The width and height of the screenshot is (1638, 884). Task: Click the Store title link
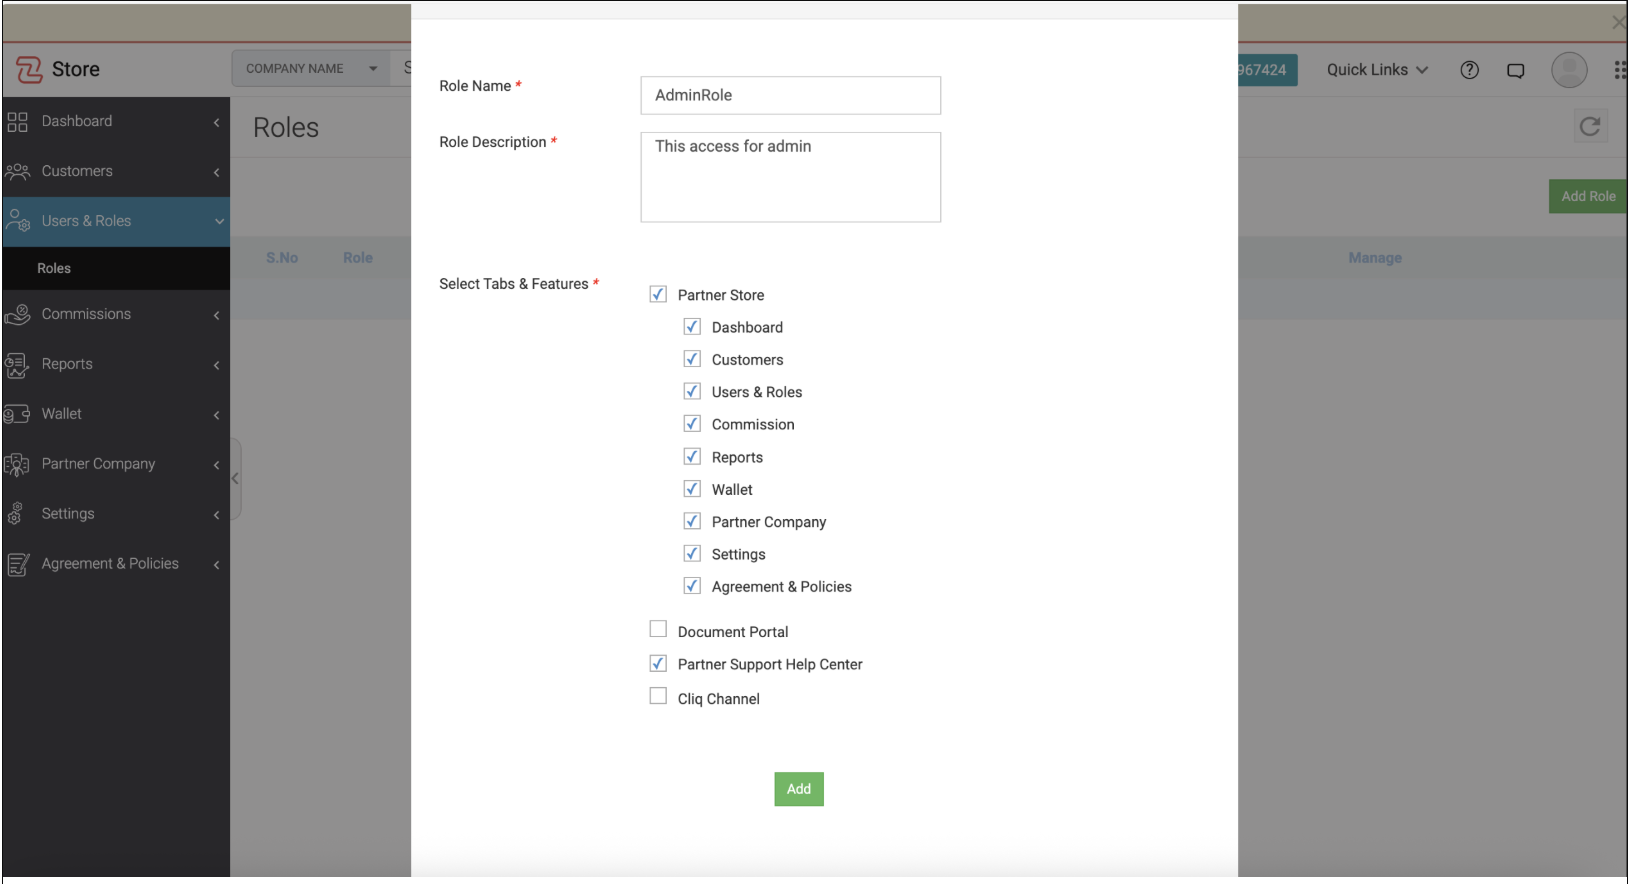(76, 70)
